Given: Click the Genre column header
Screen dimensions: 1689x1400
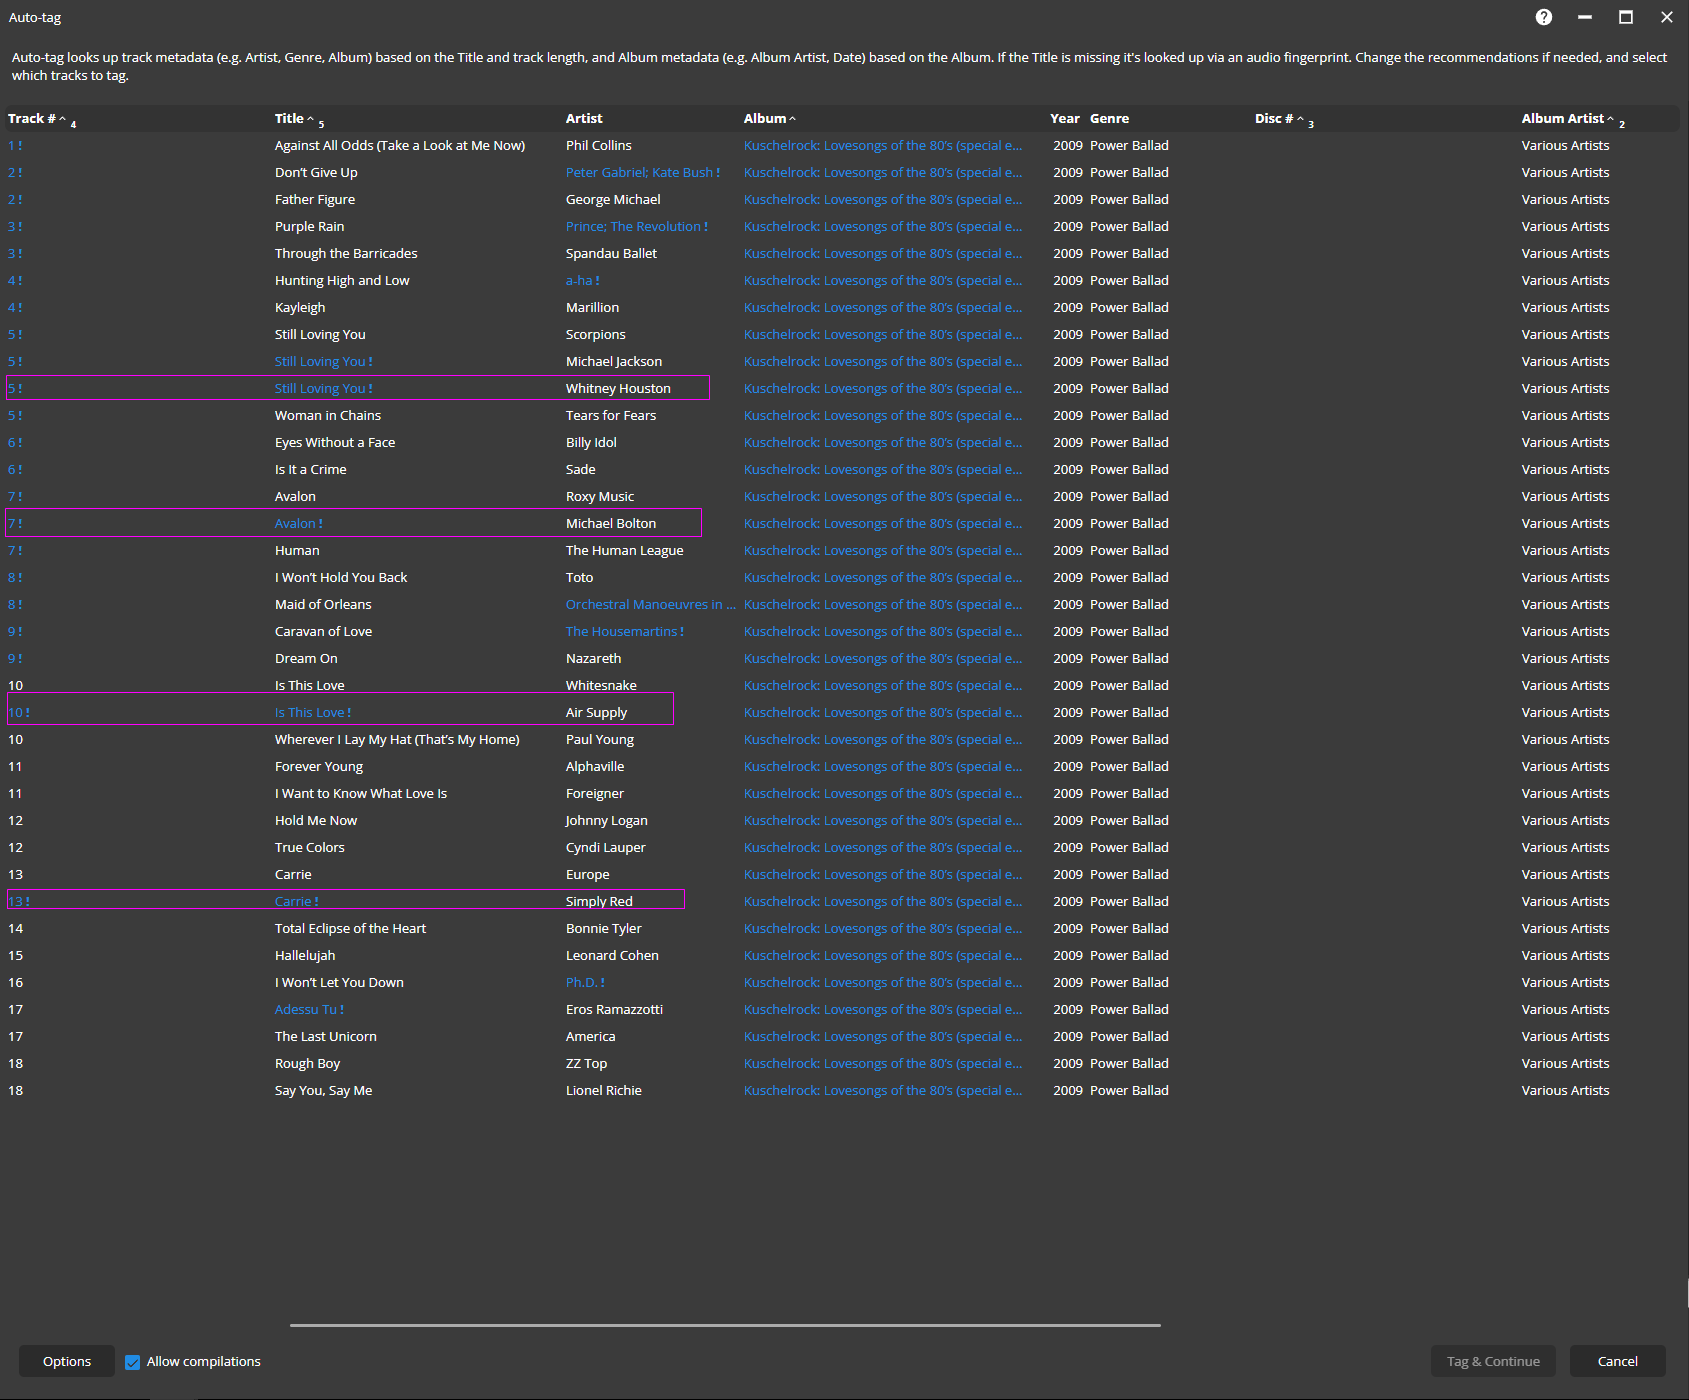Looking at the screenshot, I should (x=1109, y=119).
